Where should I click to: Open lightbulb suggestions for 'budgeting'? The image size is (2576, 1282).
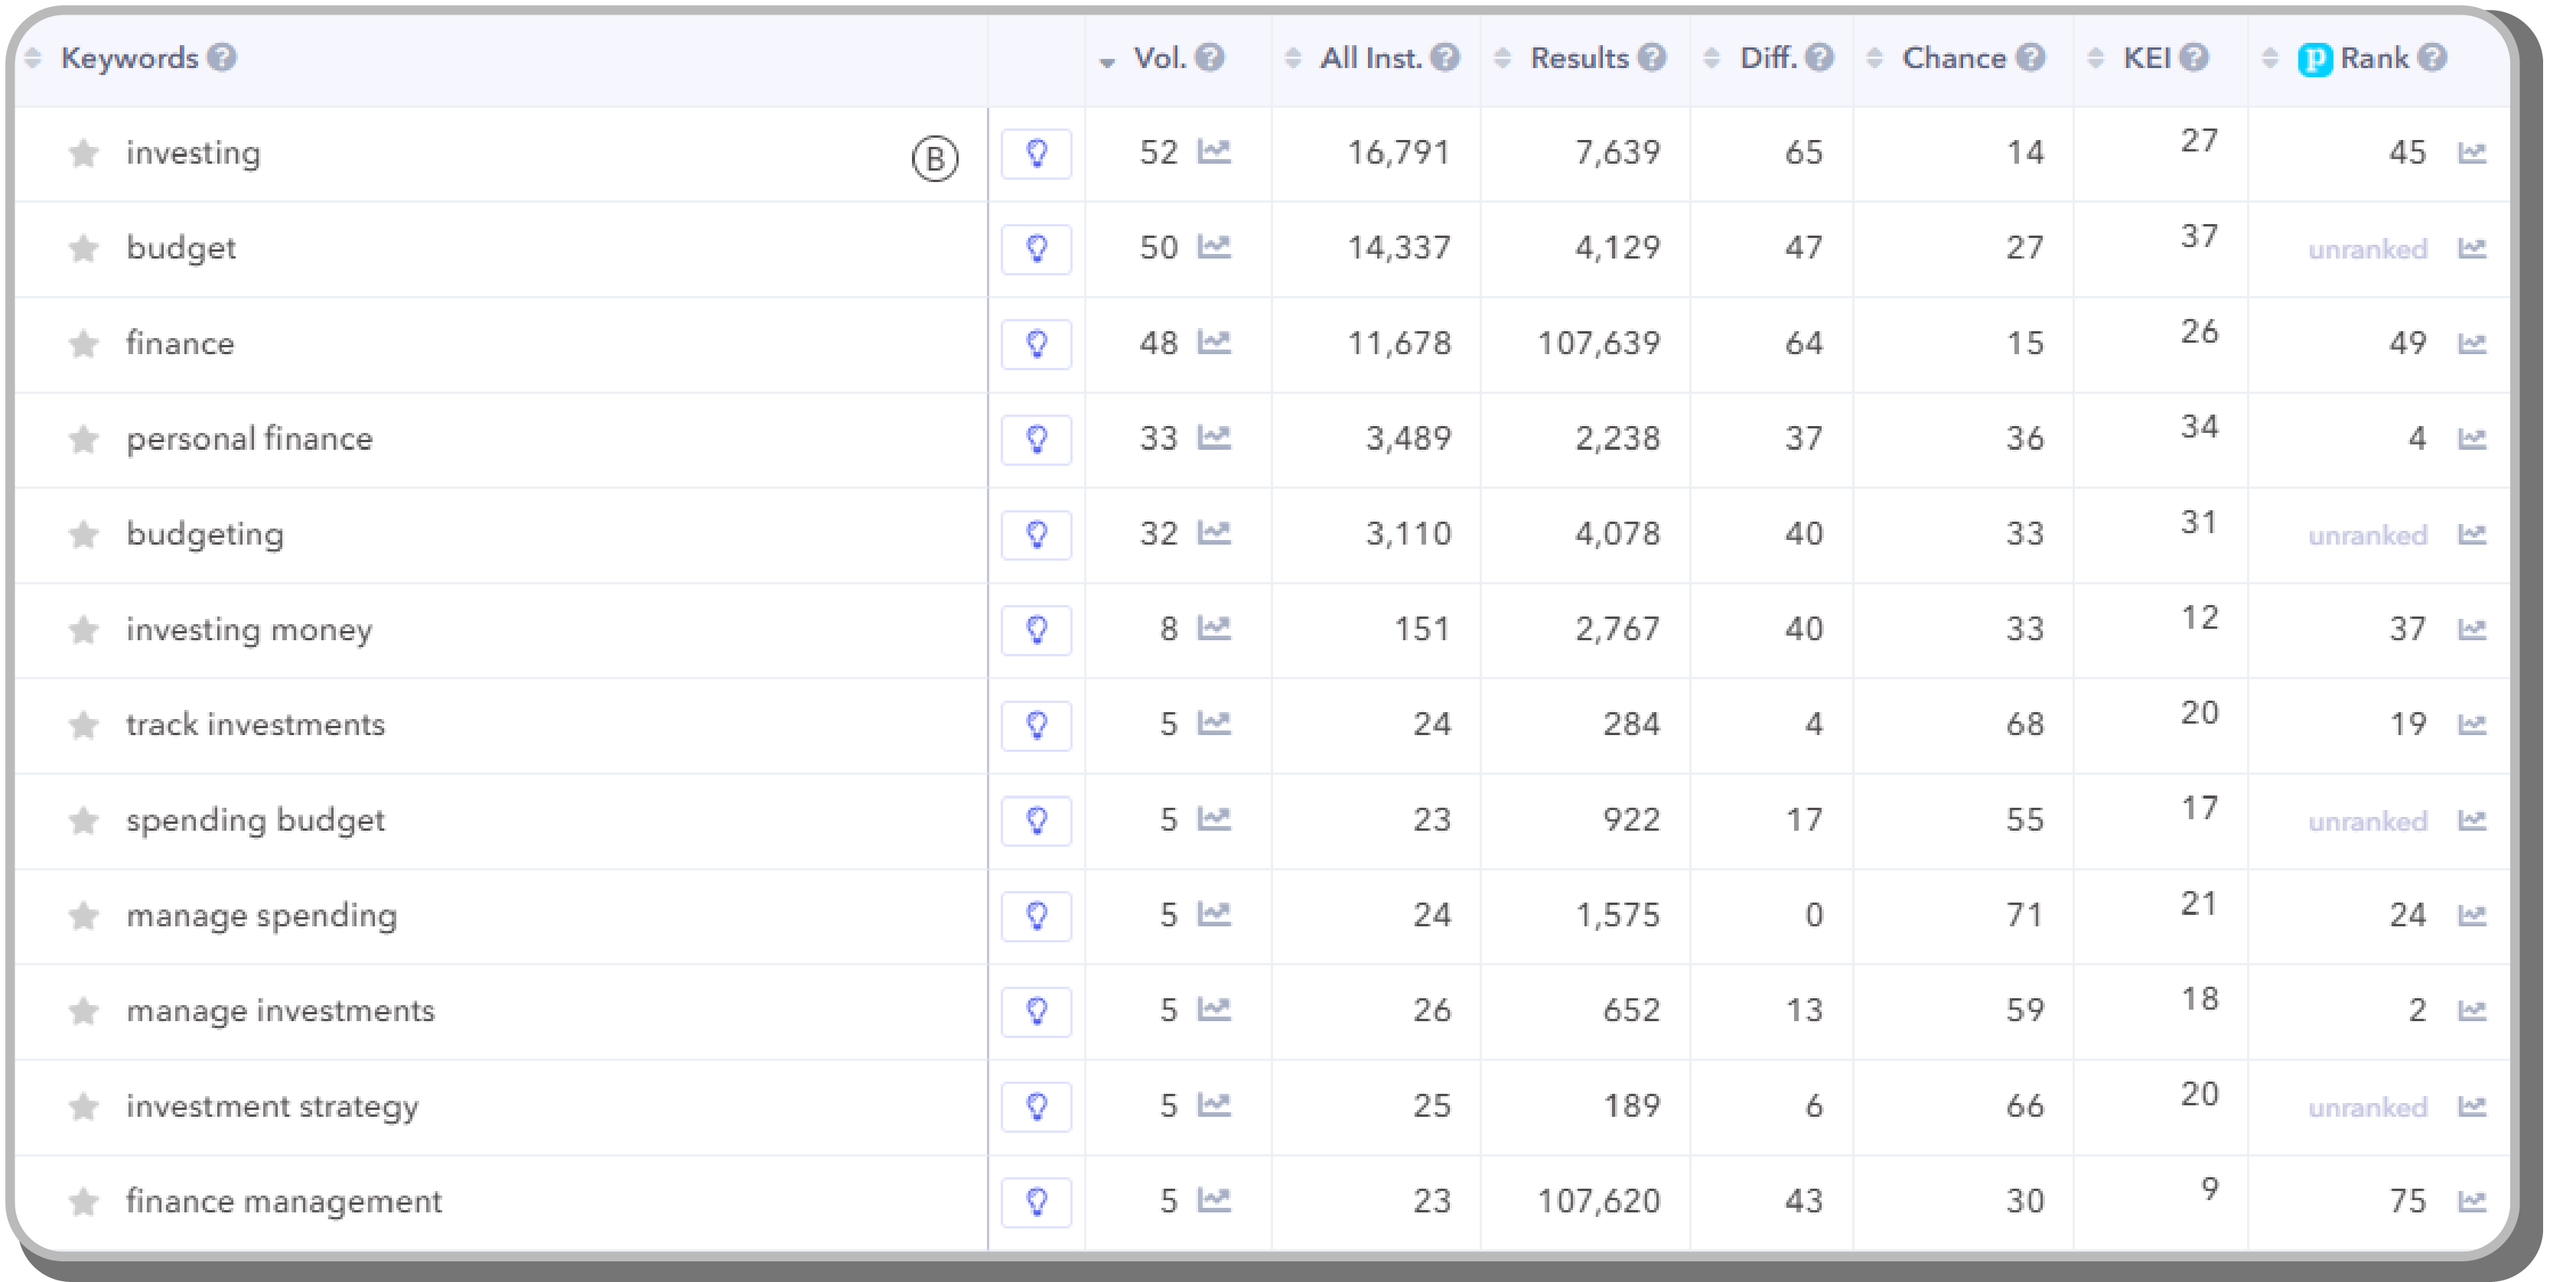pyautogui.click(x=1036, y=535)
